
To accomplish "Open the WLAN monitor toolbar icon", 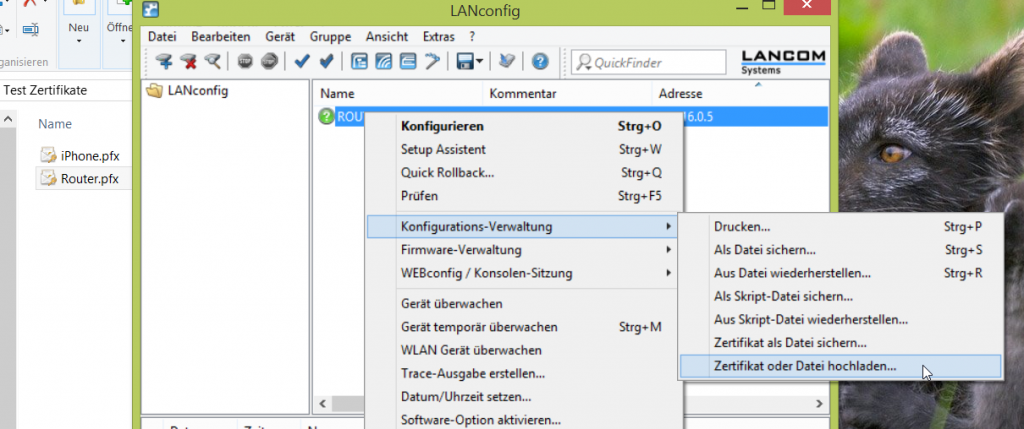I will pyautogui.click(x=383, y=62).
